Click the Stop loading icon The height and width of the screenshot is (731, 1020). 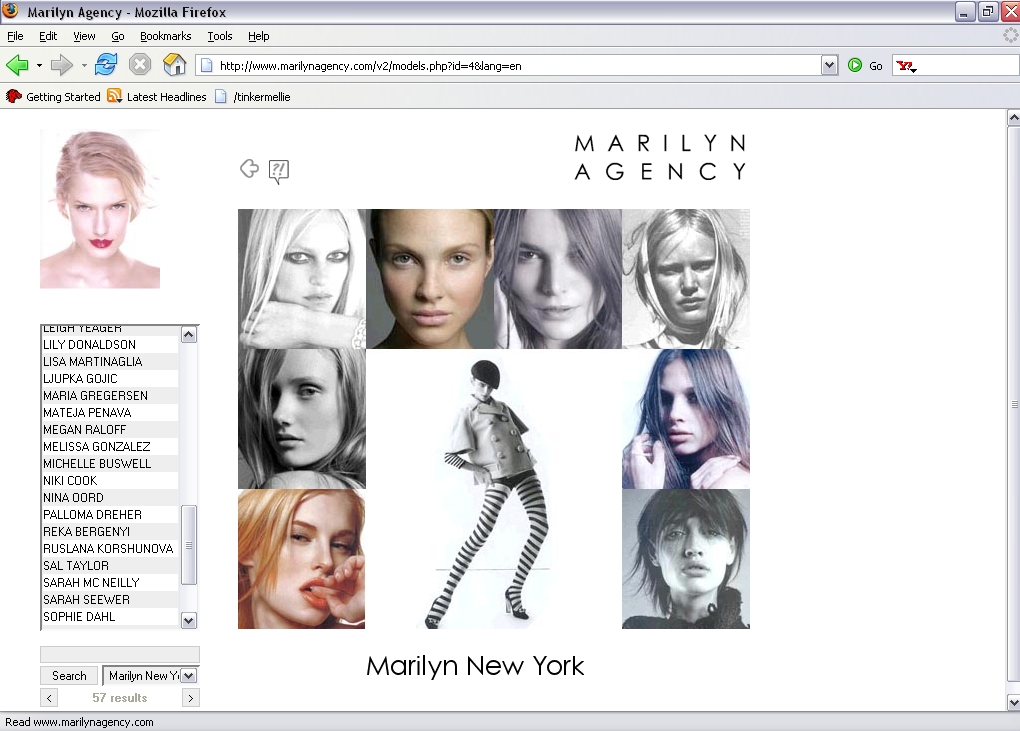point(140,65)
